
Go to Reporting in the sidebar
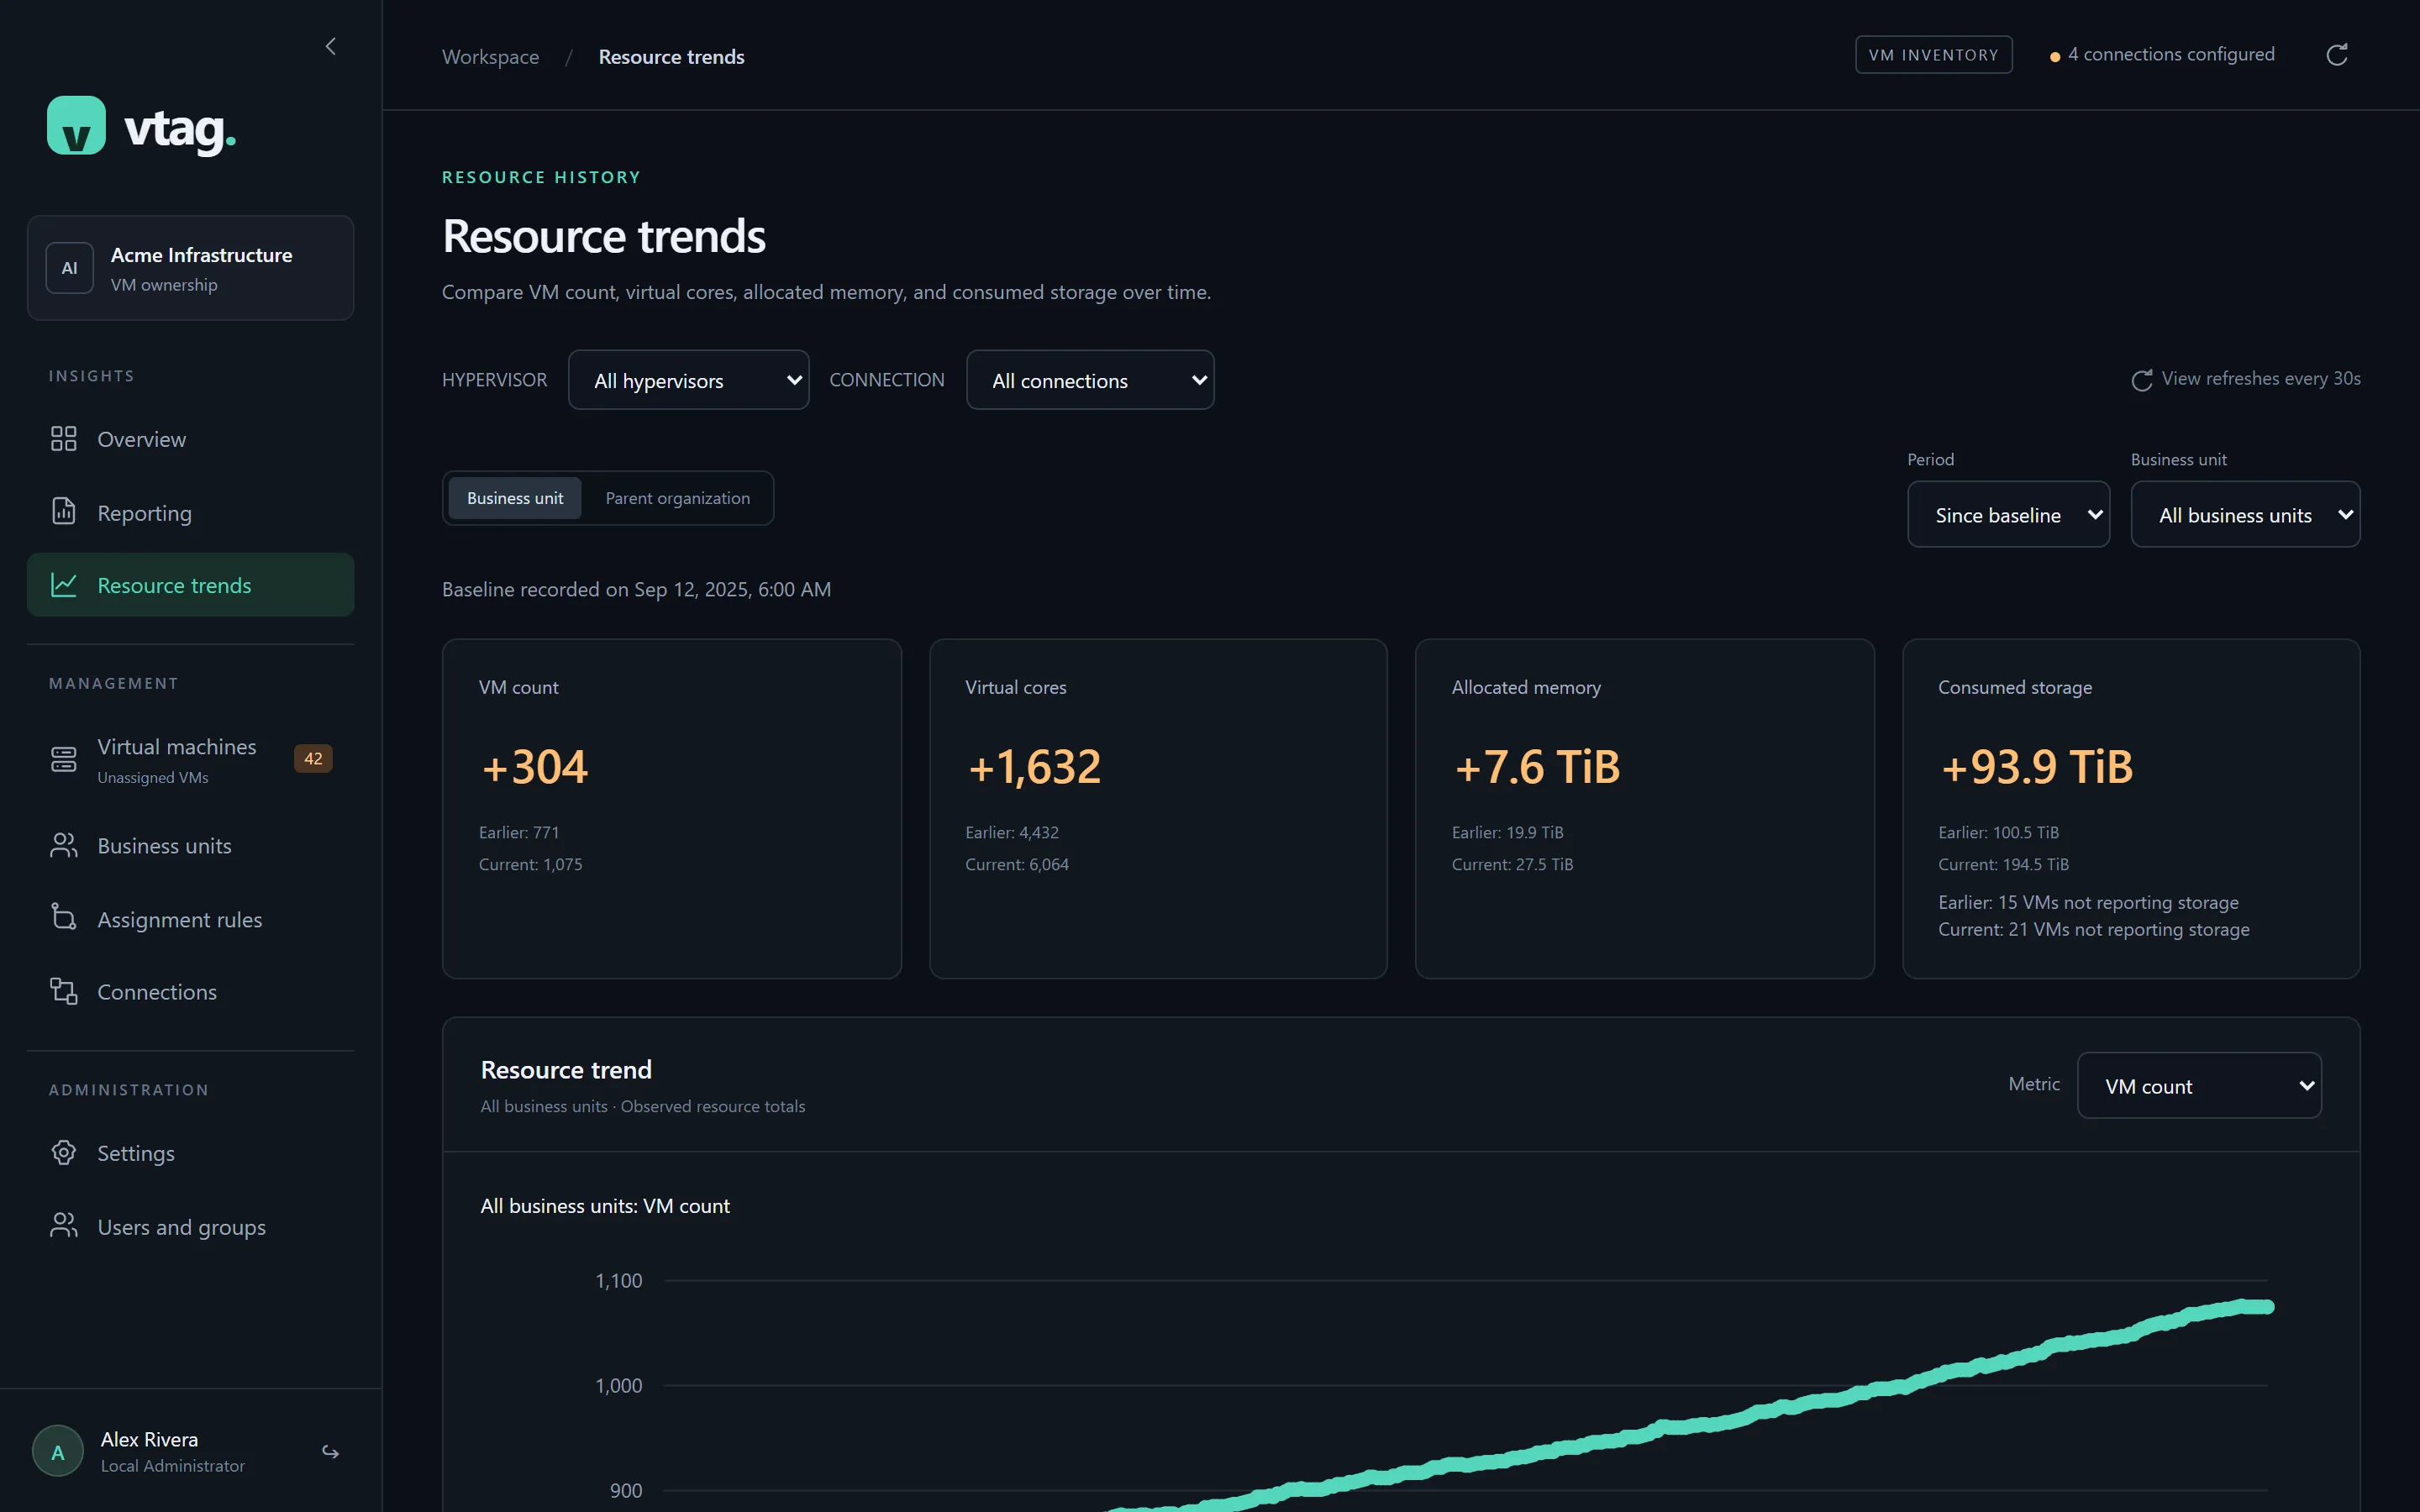(190, 513)
